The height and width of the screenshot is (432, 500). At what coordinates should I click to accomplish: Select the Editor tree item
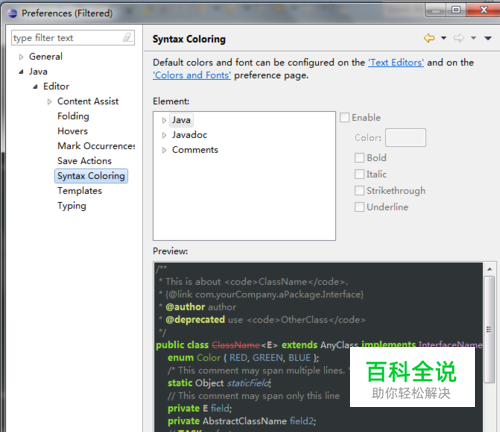pyautogui.click(x=56, y=87)
